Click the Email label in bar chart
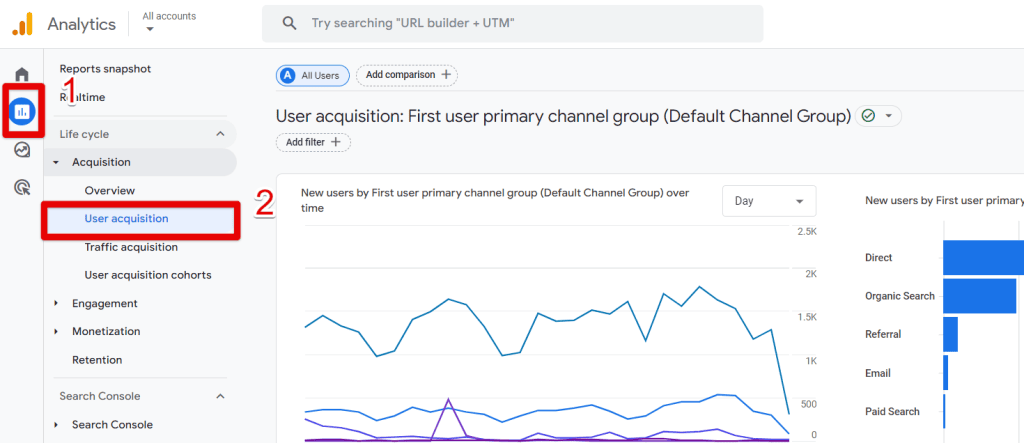 click(x=878, y=373)
